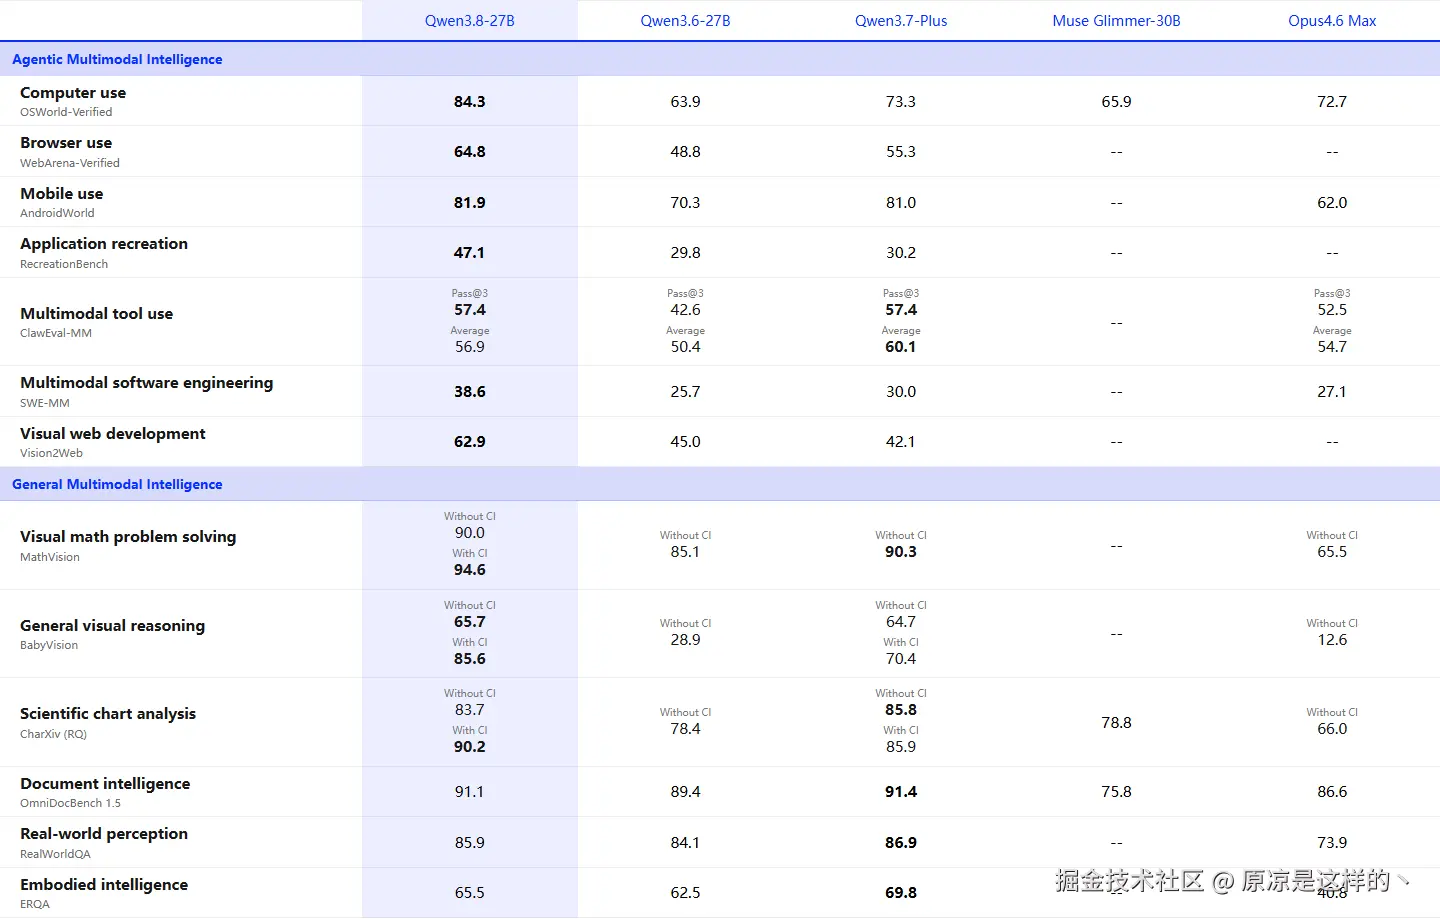This screenshot has width=1440, height=919.
Task: Click the 69.8 Embodied intelligence score
Action: [x=901, y=893]
